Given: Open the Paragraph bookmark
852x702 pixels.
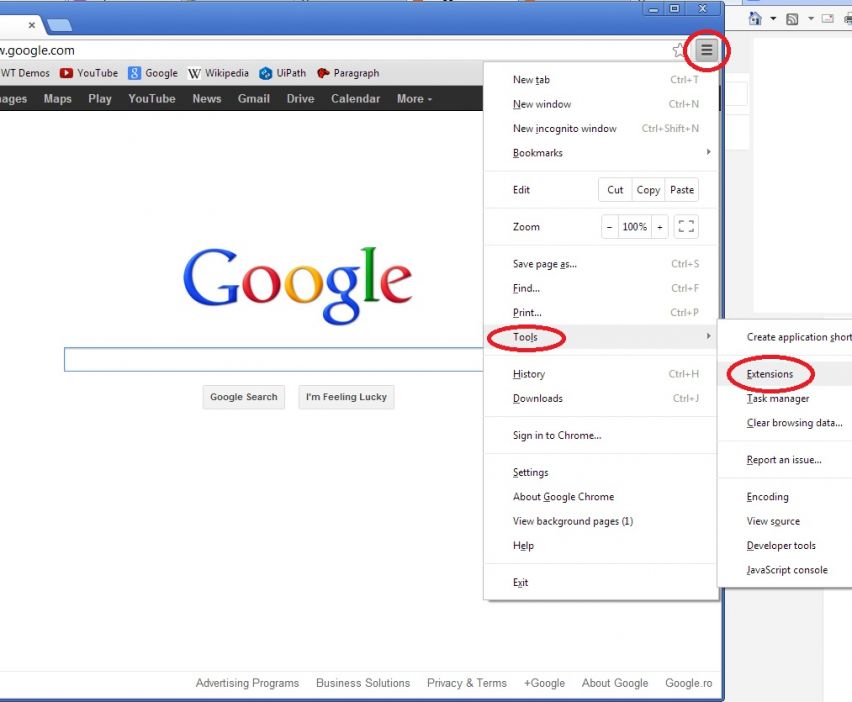Looking at the screenshot, I should pos(348,73).
